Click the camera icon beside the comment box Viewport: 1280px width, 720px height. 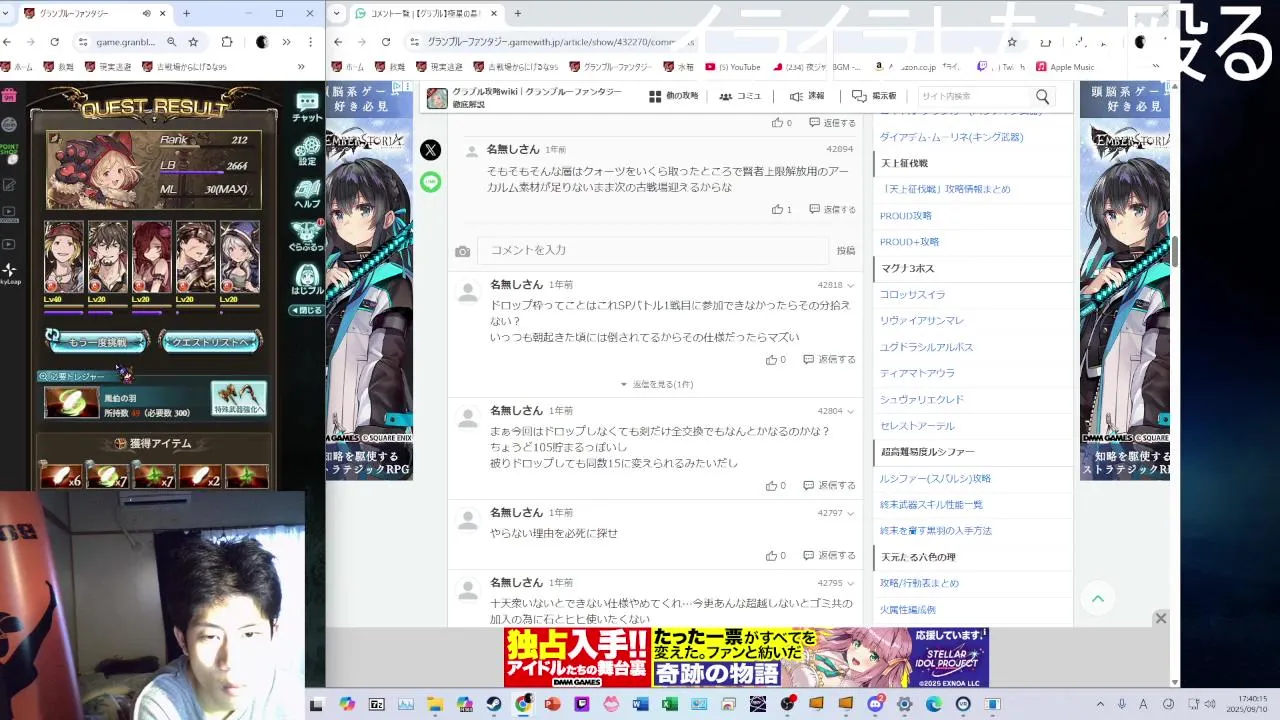(462, 252)
